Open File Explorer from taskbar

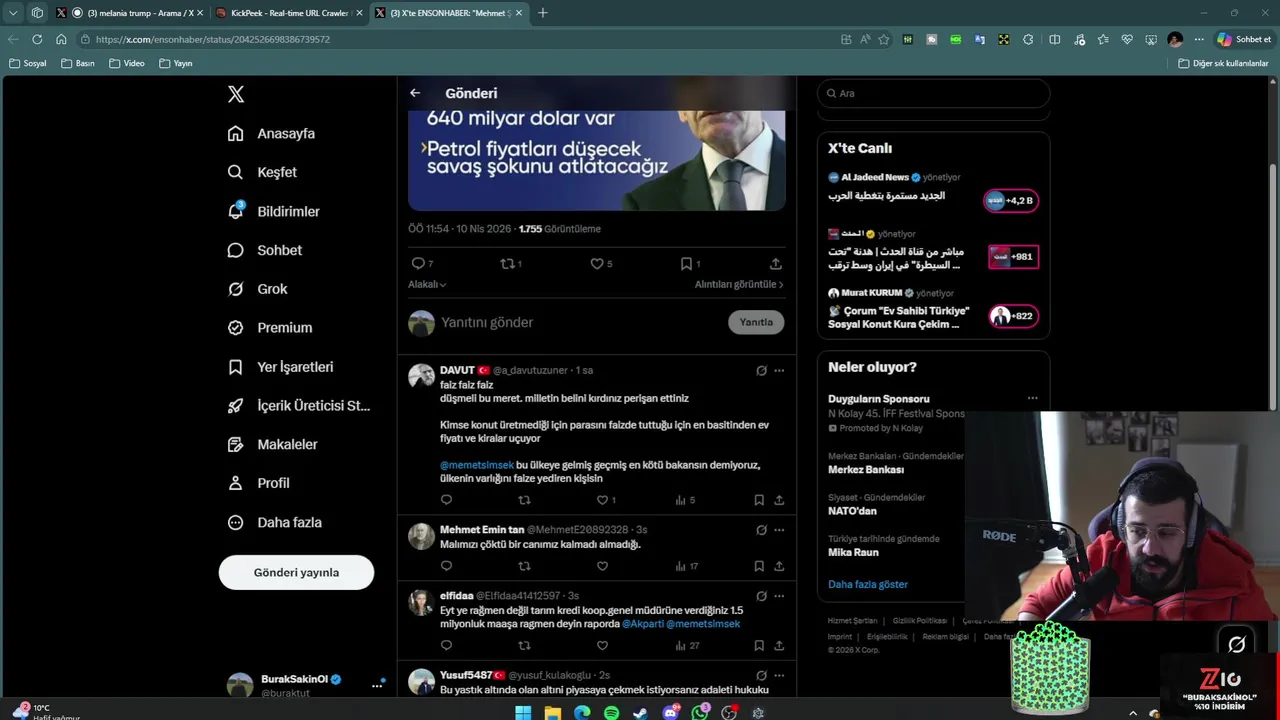(x=552, y=712)
